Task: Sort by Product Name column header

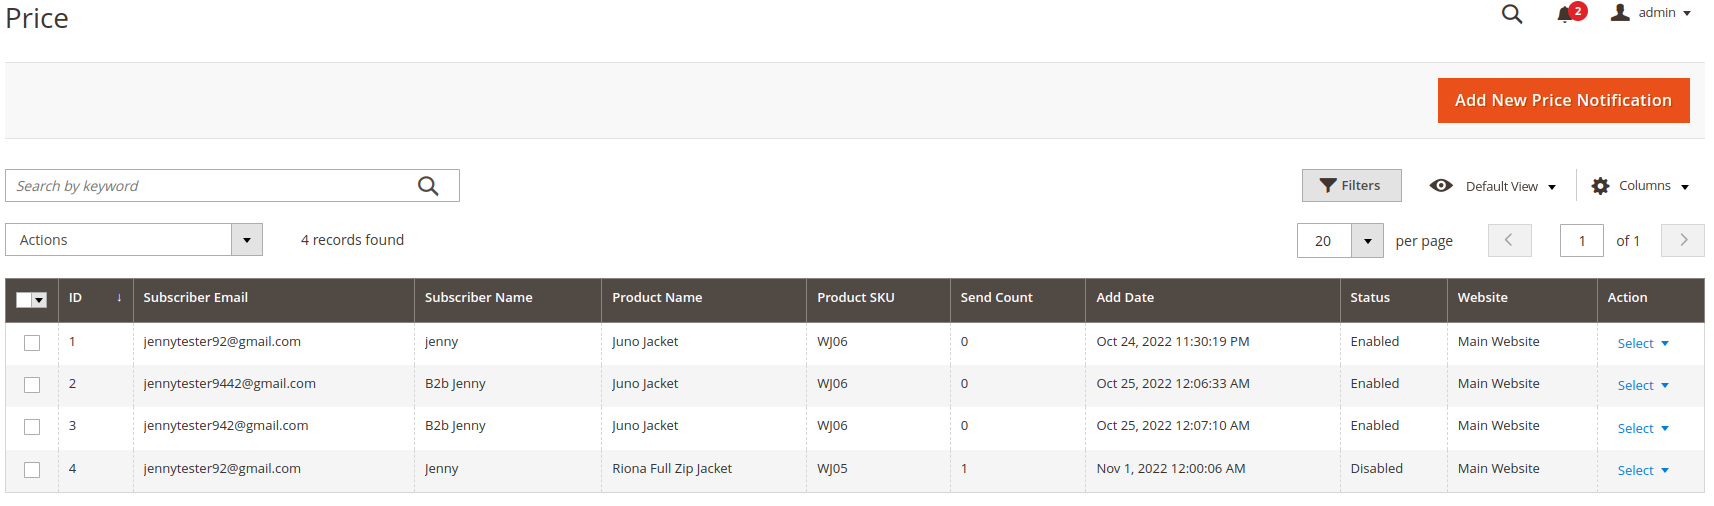Action: [703, 298]
